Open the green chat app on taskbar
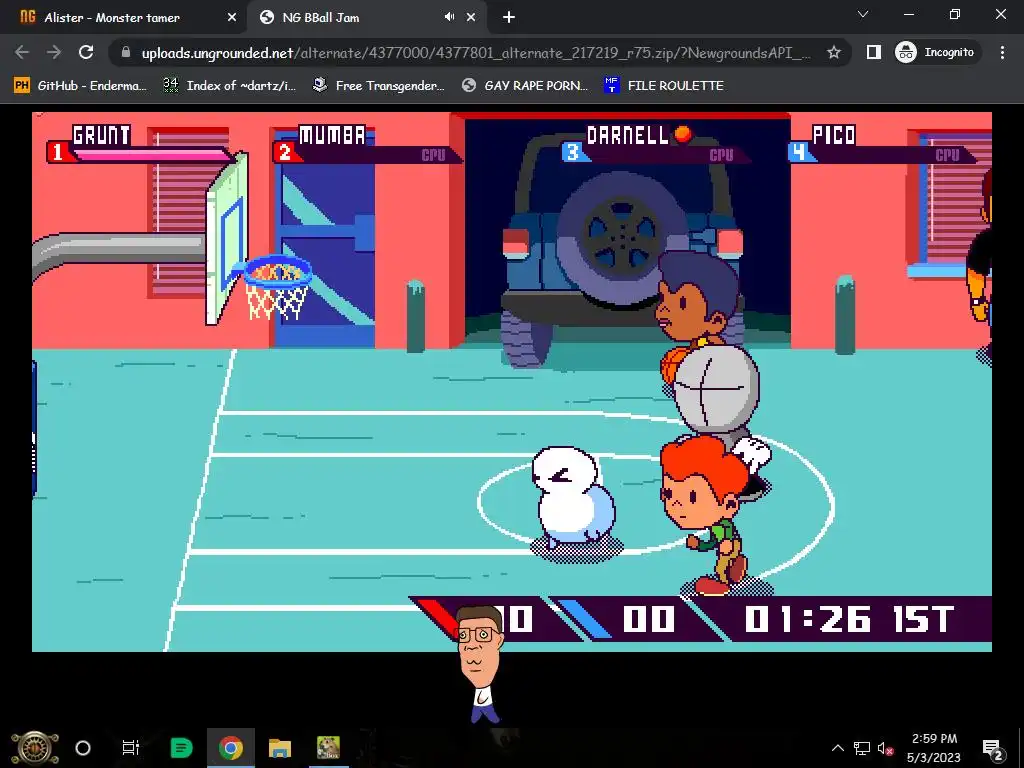 coord(181,748)
